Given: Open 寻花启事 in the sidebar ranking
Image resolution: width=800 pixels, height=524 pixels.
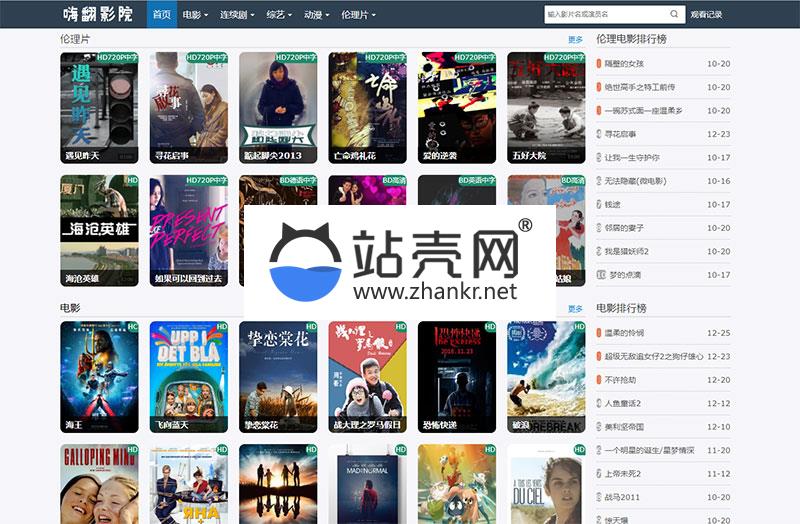Looking at the screenshot, I should point(620,134).
